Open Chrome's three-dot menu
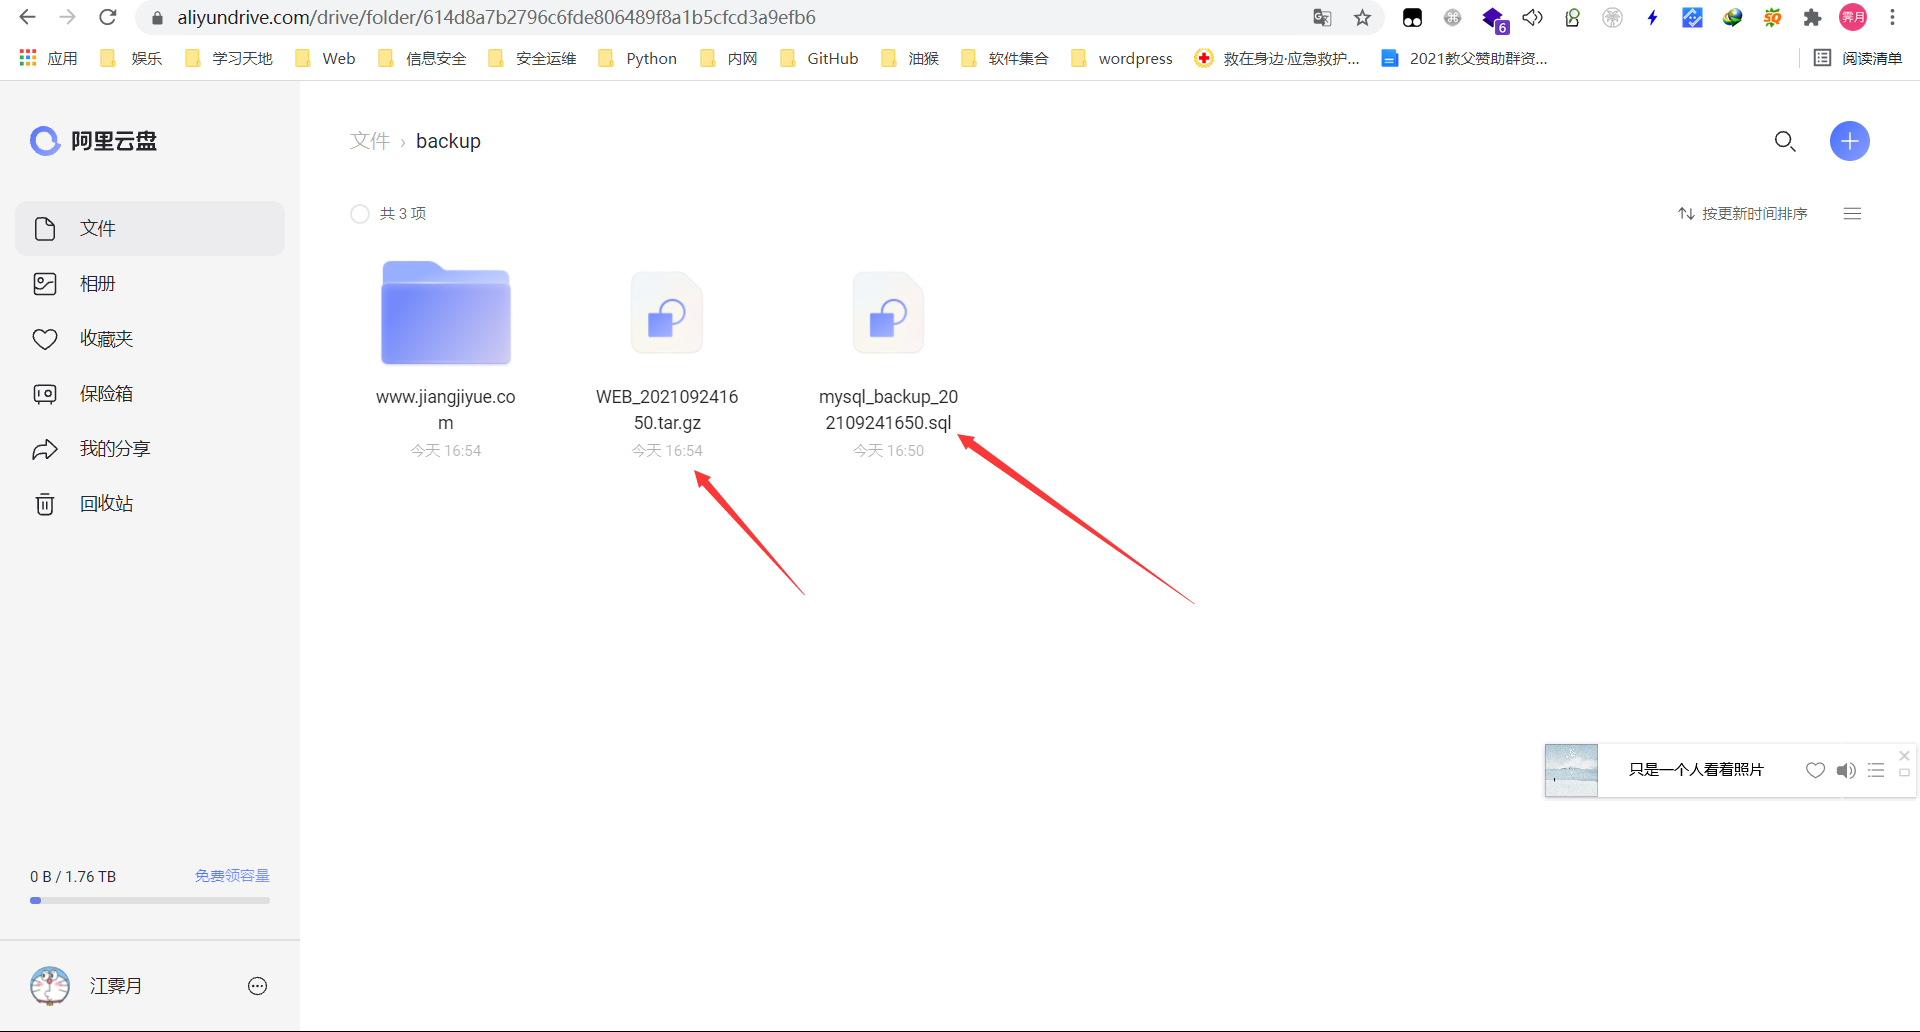The width and height of the screenshot is (1920, 1032). click(1892, 17)
